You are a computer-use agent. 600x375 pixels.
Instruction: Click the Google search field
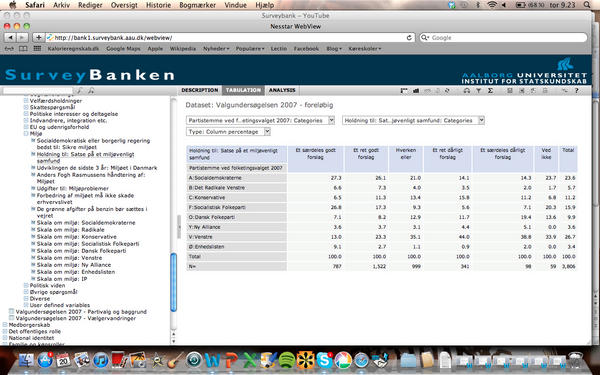503,38
